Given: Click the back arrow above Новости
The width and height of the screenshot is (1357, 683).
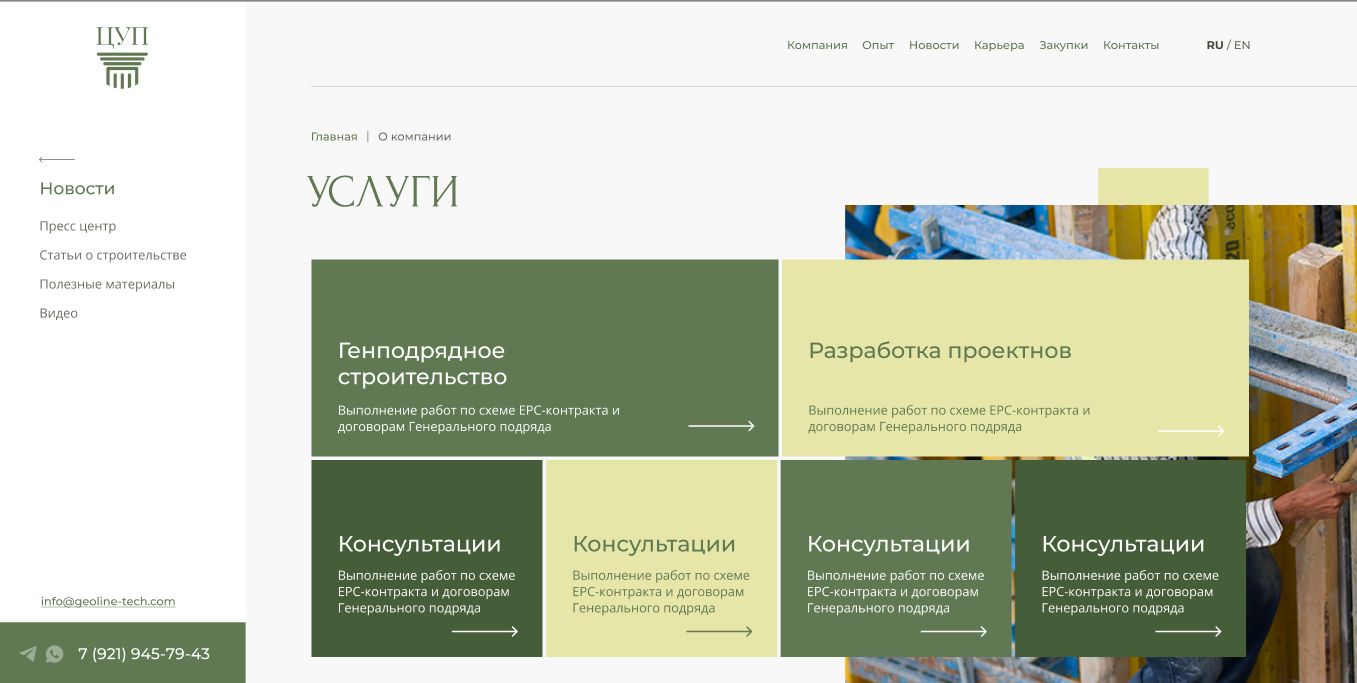Looking at the screenshot, I should tap(55, 158).
